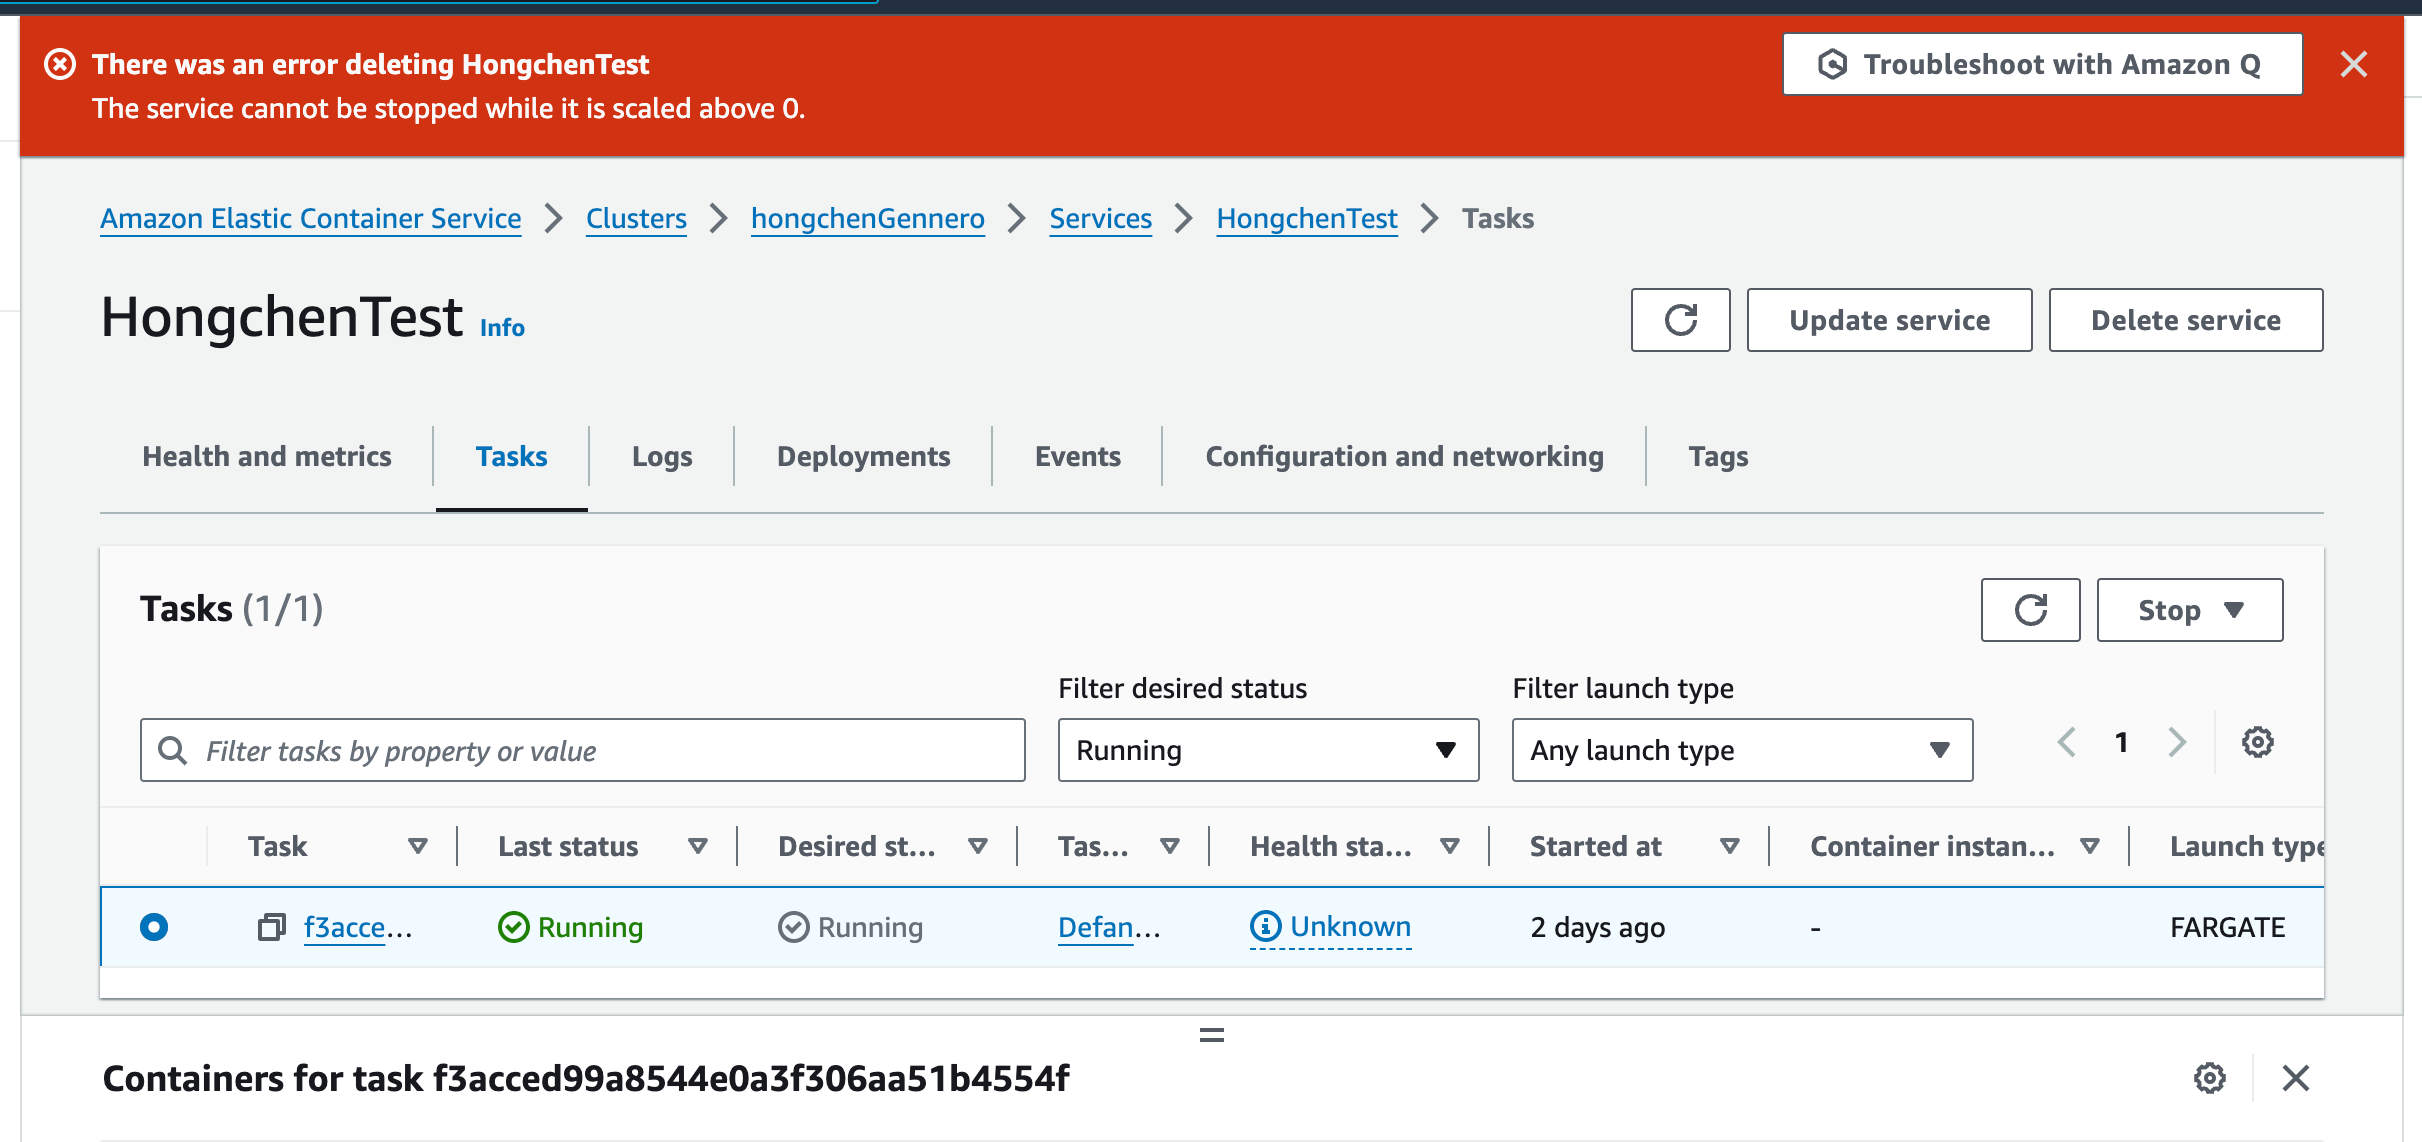Viewport: 2422px width, 1142px height.
Task: Open Tasks table preferences gear
Action: click(2257, 742)
